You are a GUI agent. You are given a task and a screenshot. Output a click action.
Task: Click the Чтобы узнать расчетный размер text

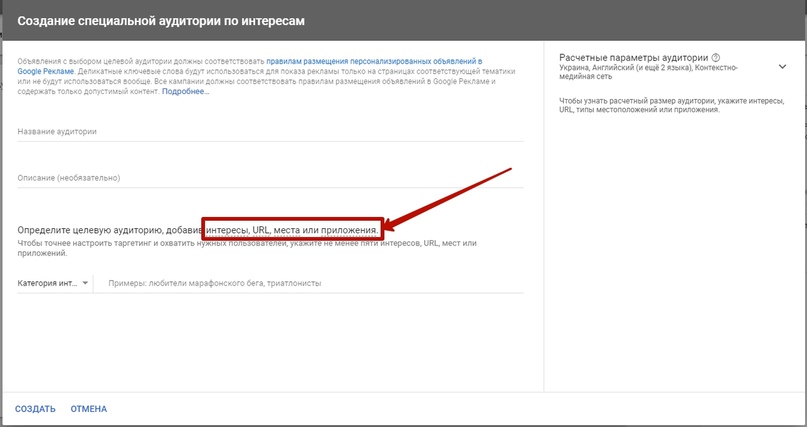click(672, 105)
